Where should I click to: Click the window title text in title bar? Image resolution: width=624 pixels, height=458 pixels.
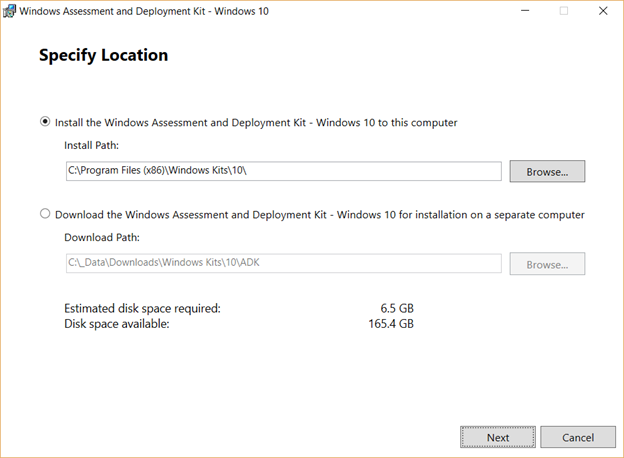(x=144, y=11)
